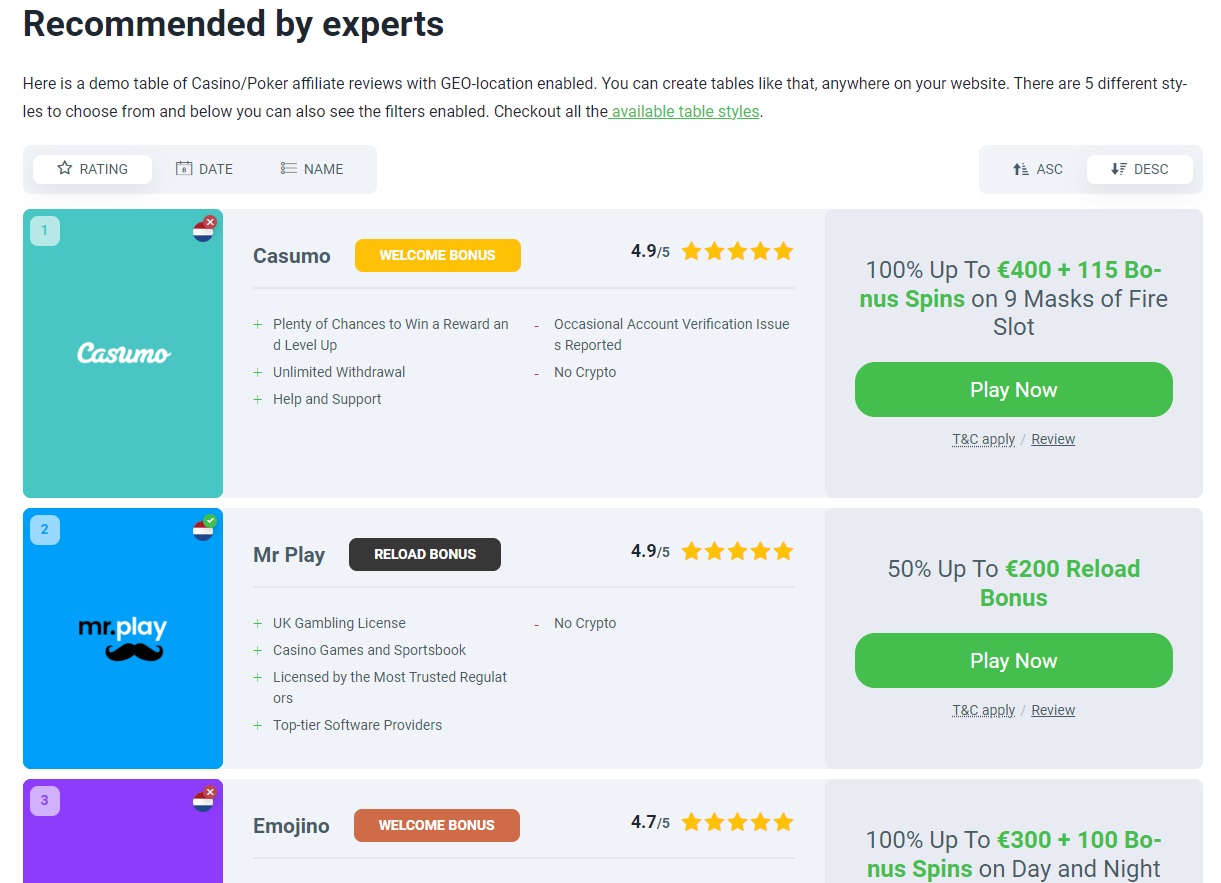Click Emojino's flag geo-restricted icon
The height and width of the screenshot is (883, 1221).
pos(204,800)
